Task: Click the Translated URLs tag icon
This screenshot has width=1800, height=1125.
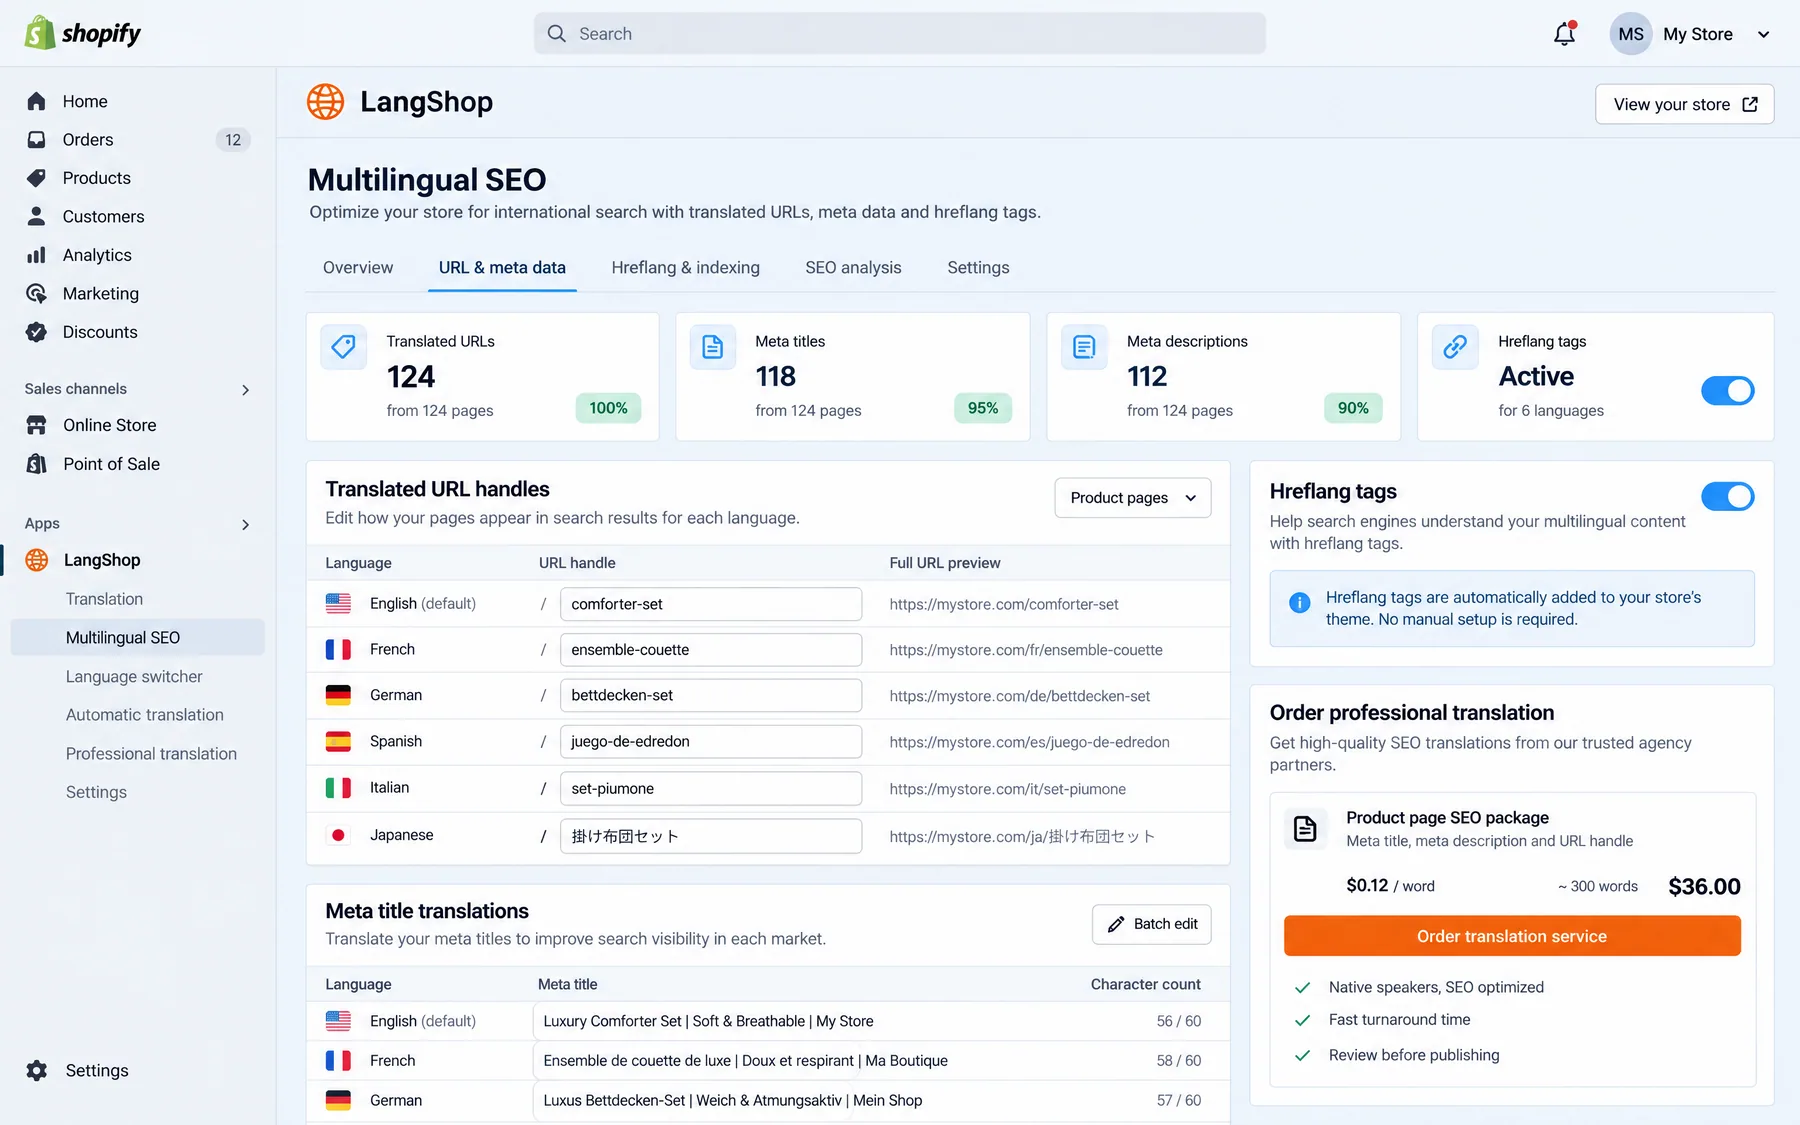Action: (343, 347)
